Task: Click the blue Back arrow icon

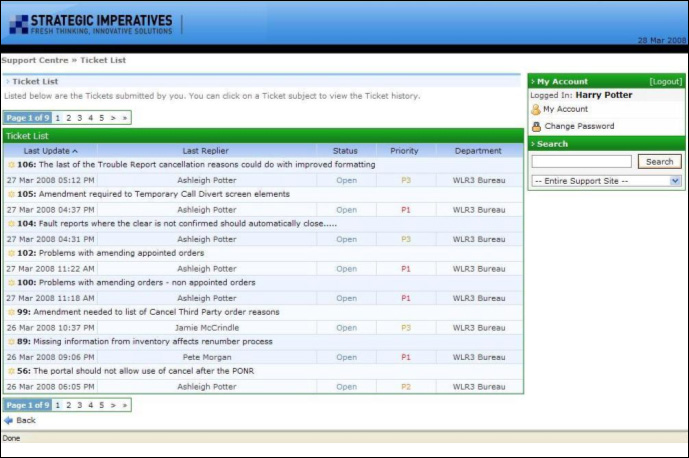Action: [x=9, y=421]
